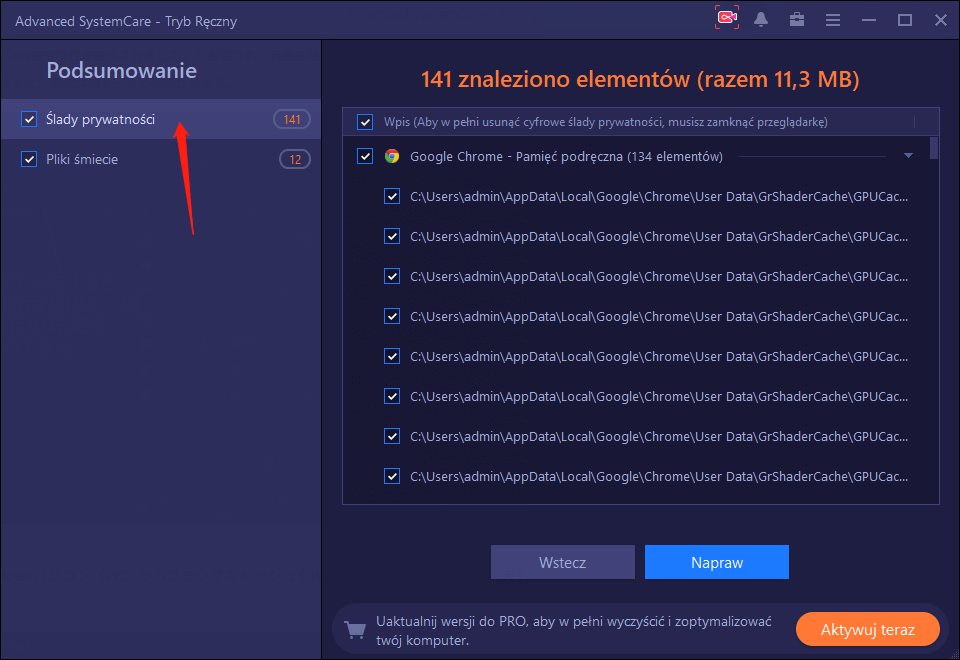Image resolution: width=960 pixels, height=660 pixels.
Task: Click the Google Chrome Pamięć podręczna row label
Action: tap(566, 157)
